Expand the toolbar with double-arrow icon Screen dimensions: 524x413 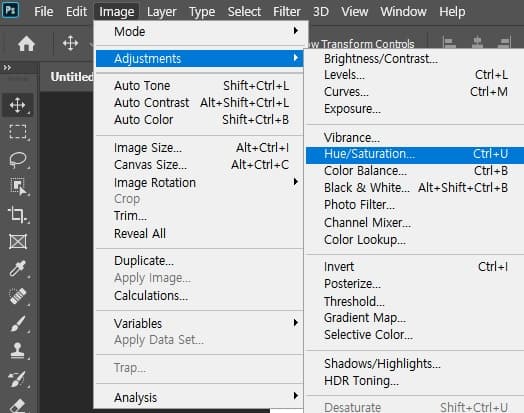[x=7, y=68]
